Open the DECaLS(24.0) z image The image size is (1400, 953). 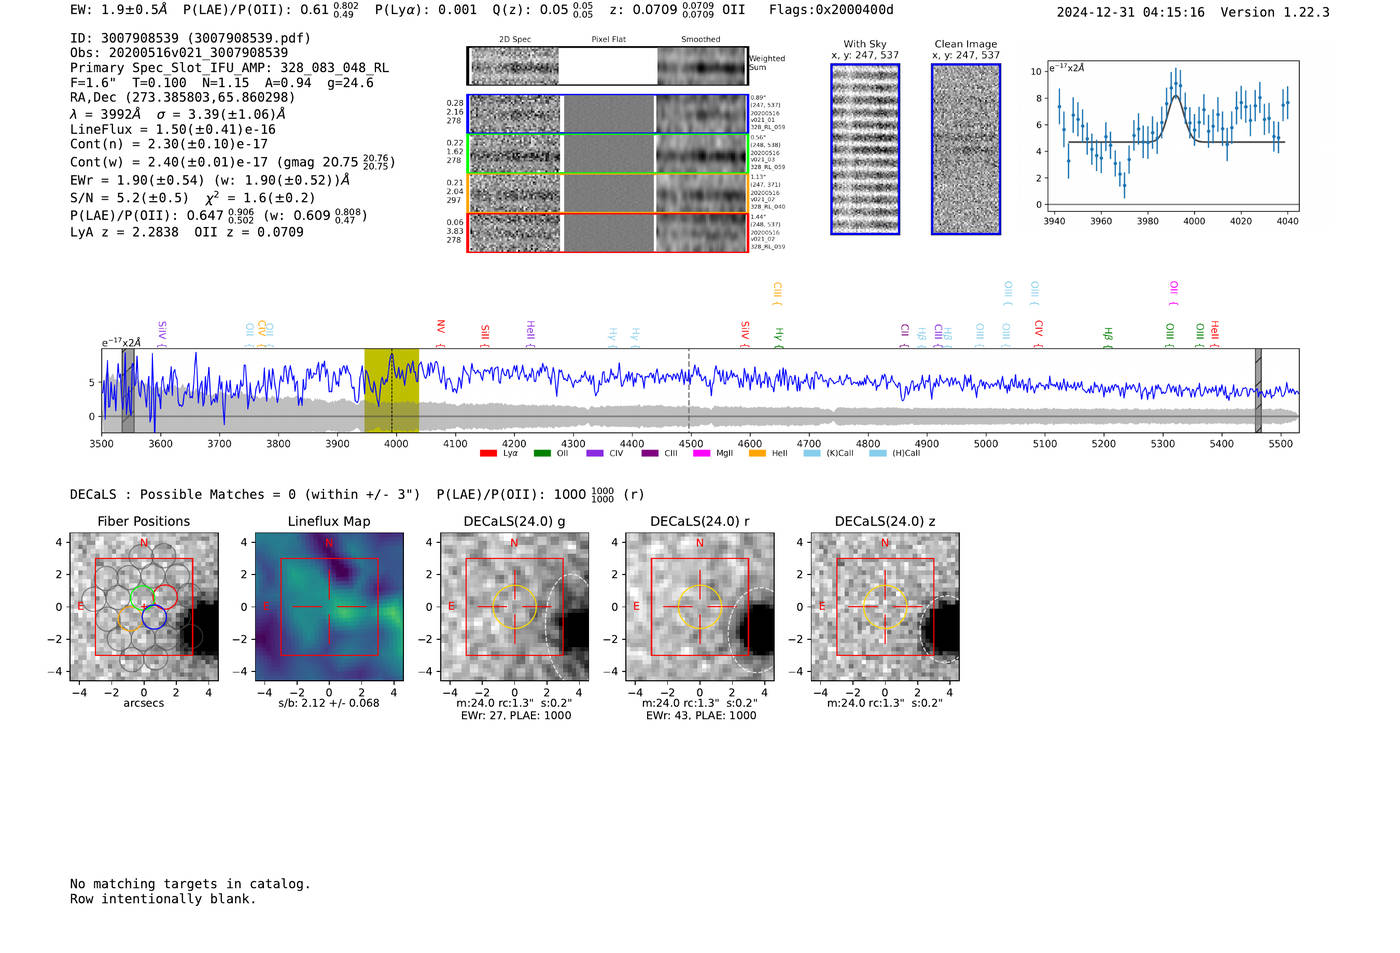(x=885, y=607)
